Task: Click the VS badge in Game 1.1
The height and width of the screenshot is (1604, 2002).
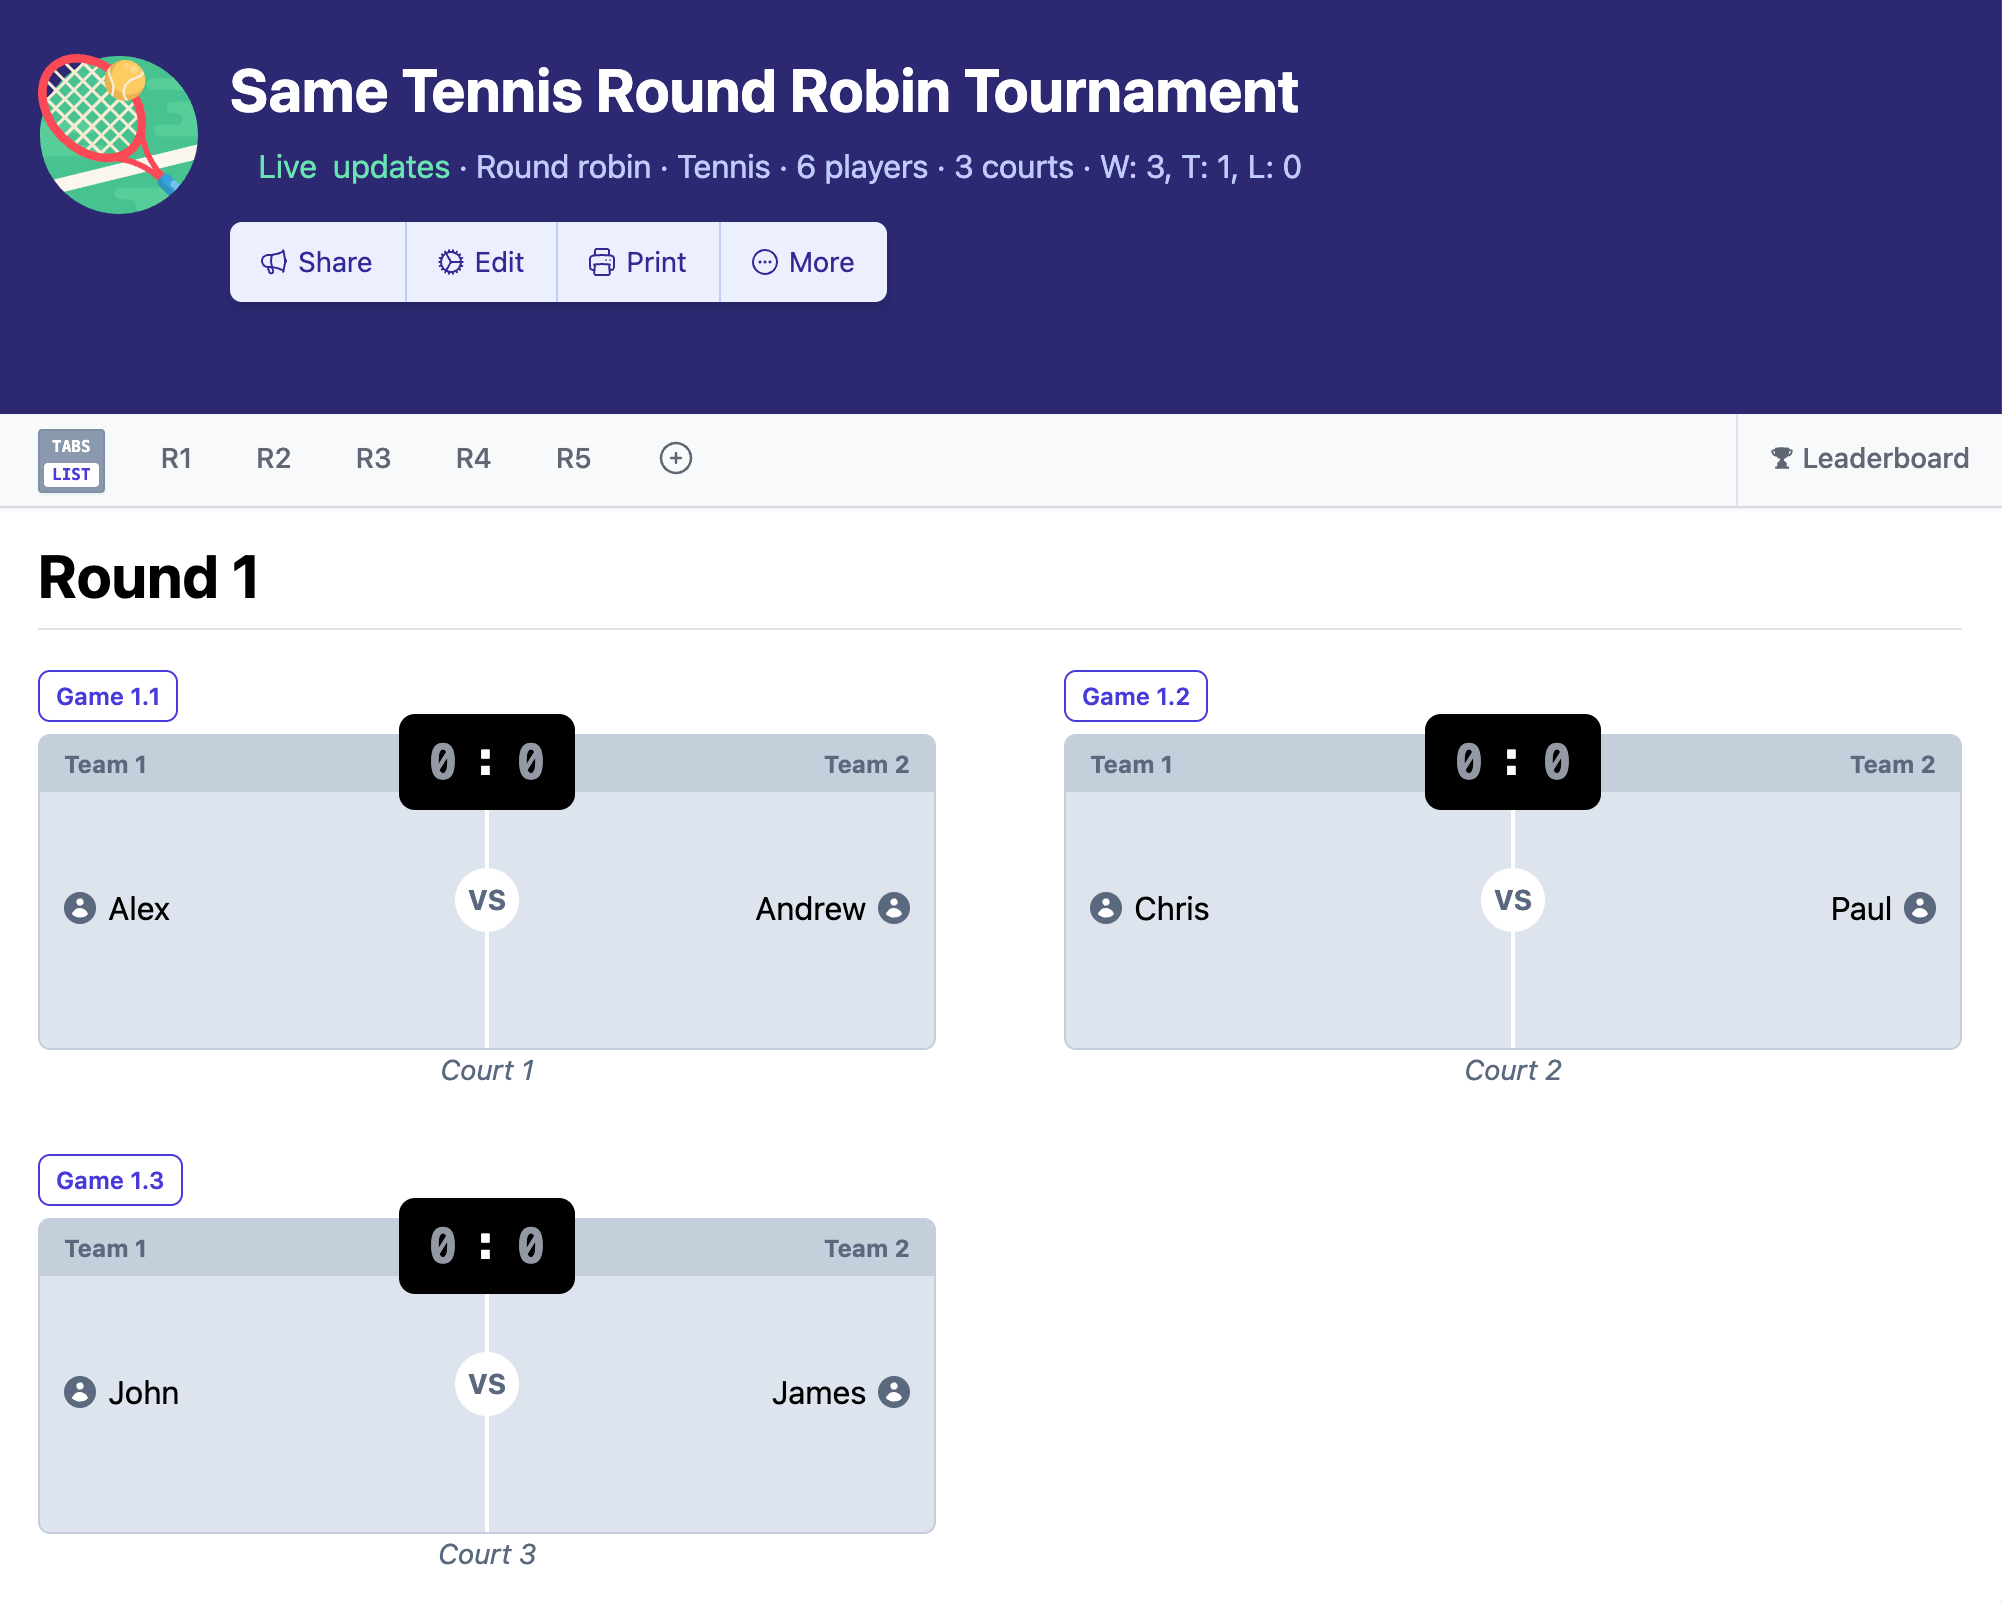Action: [x=486, y=900]
